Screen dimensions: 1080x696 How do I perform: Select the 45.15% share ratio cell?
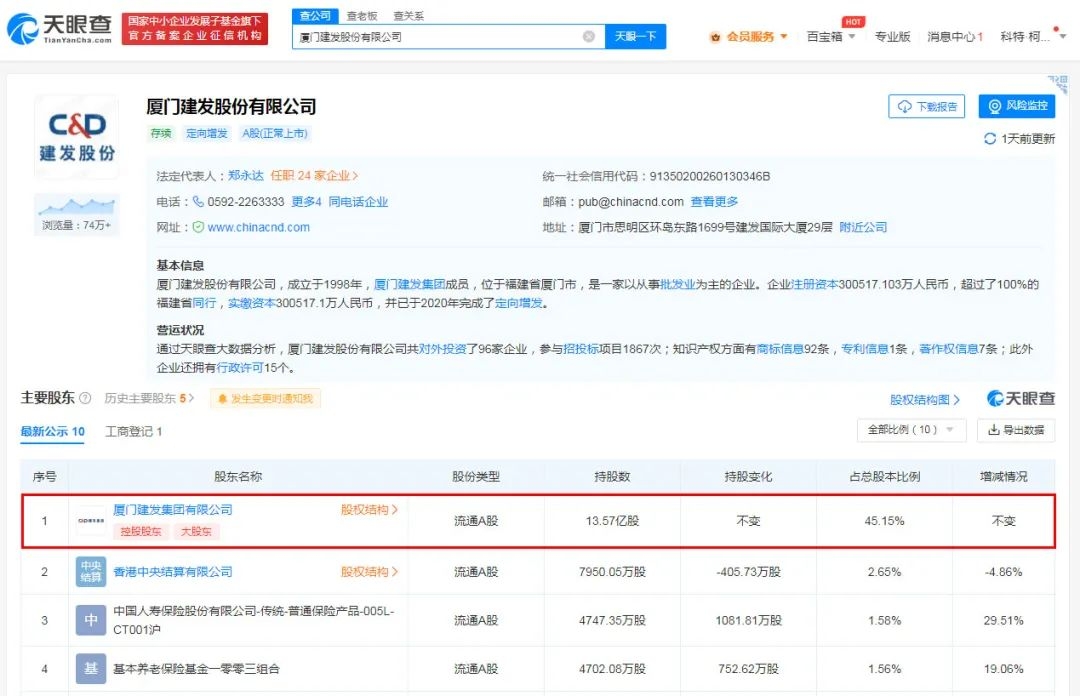coord(884,521)
